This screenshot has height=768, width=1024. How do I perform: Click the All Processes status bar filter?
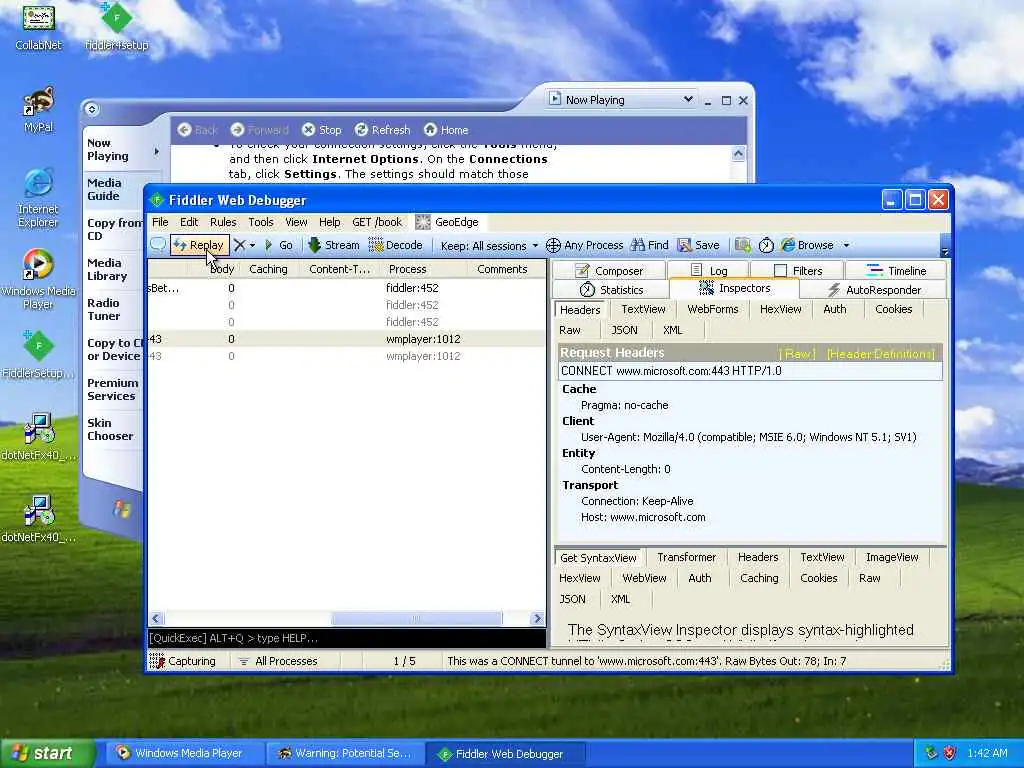[278, 661]
